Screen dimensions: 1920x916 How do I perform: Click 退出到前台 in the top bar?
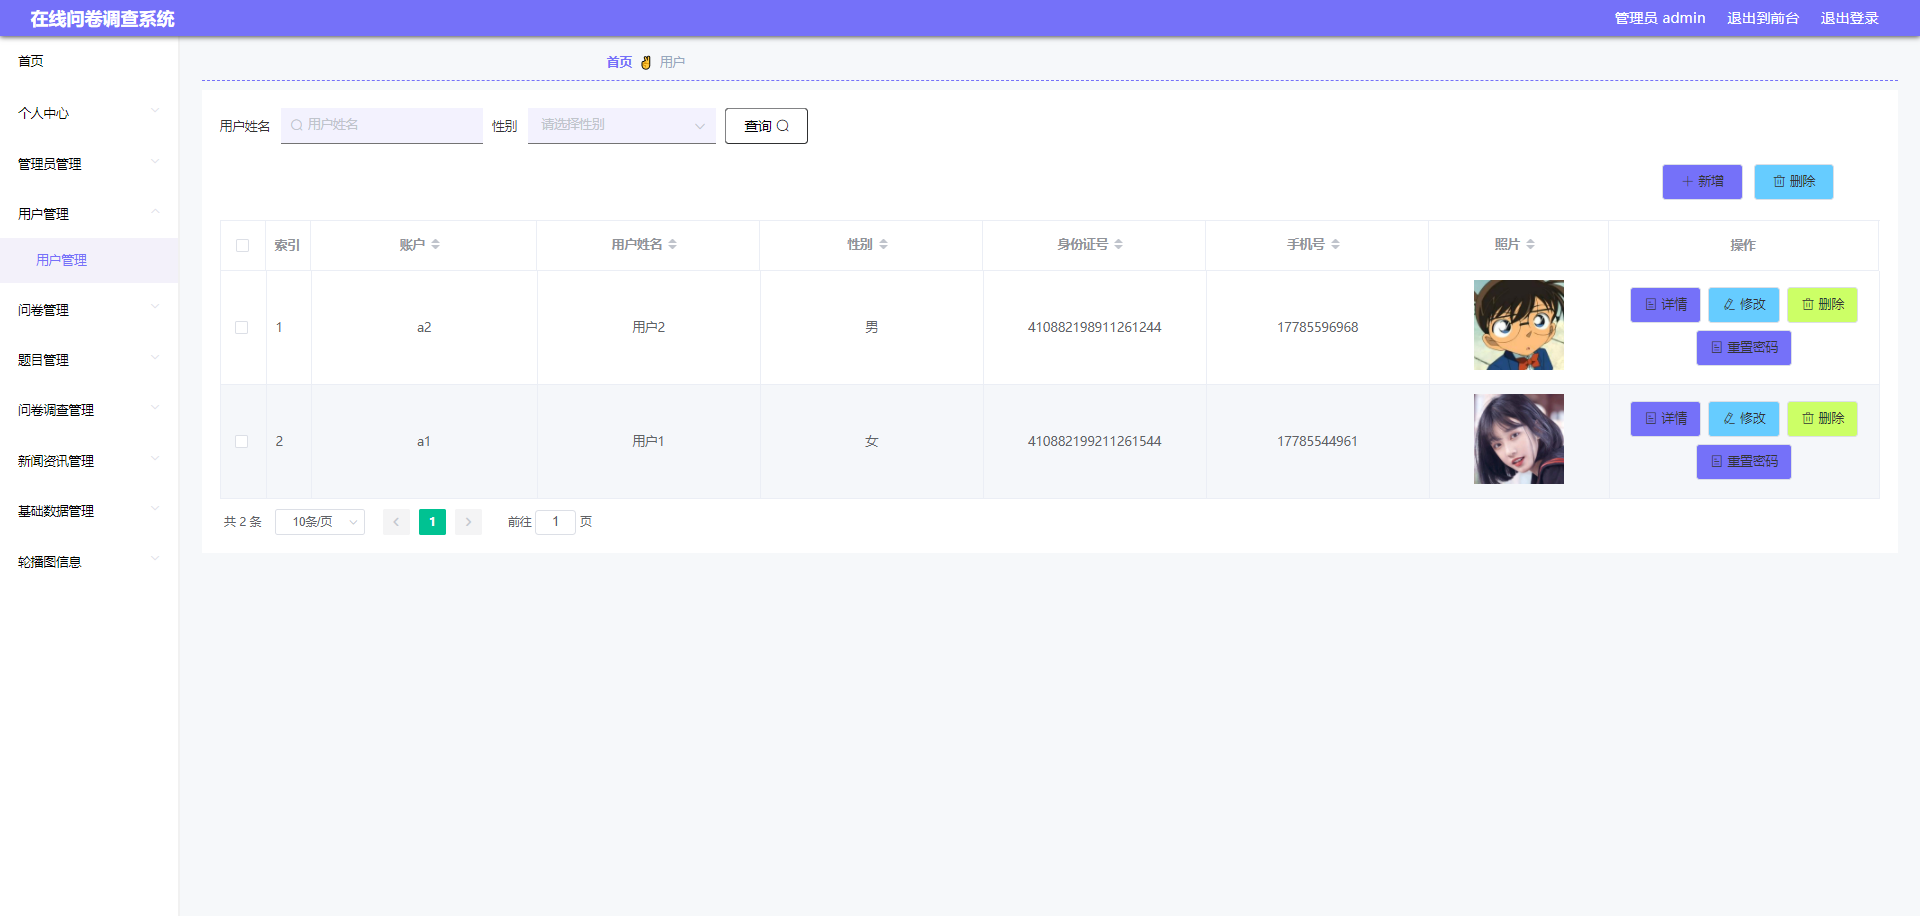(1762, 18)
